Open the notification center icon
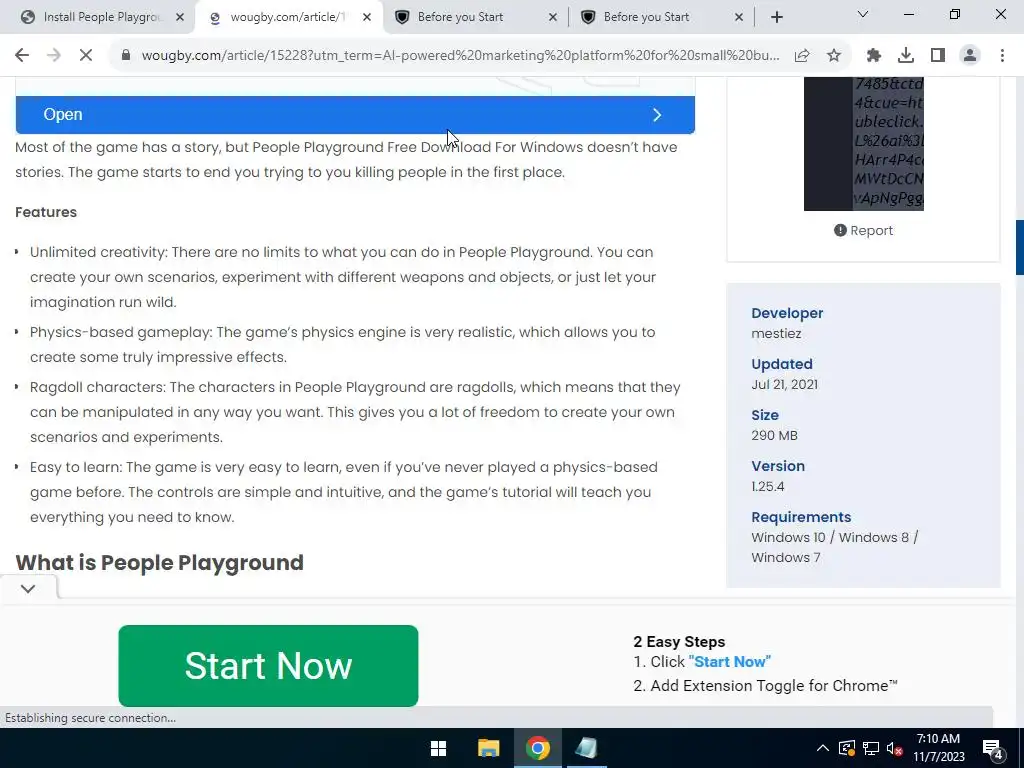Screen dimensions: 1024x768 tap(993, 749)
